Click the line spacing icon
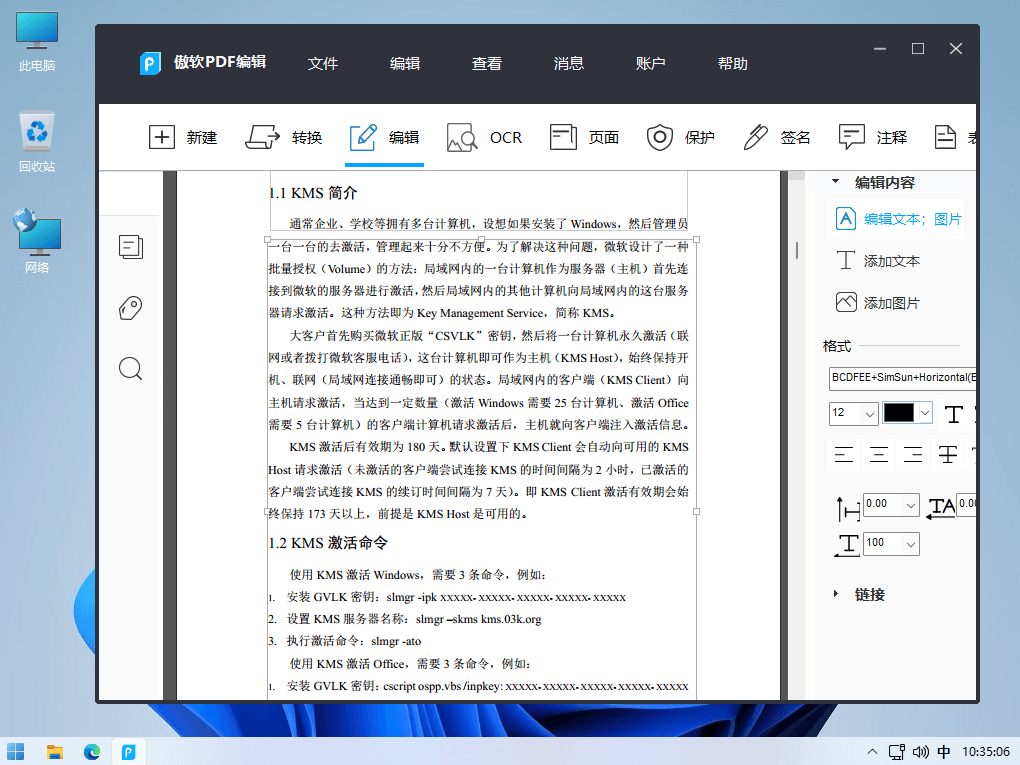 tap(848, 509)
